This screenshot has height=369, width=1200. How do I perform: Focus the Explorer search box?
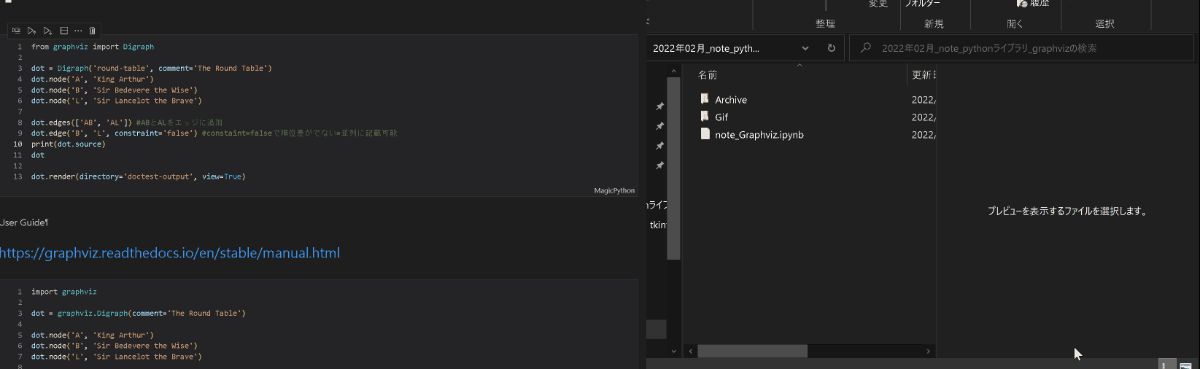tap(1022, 48)
